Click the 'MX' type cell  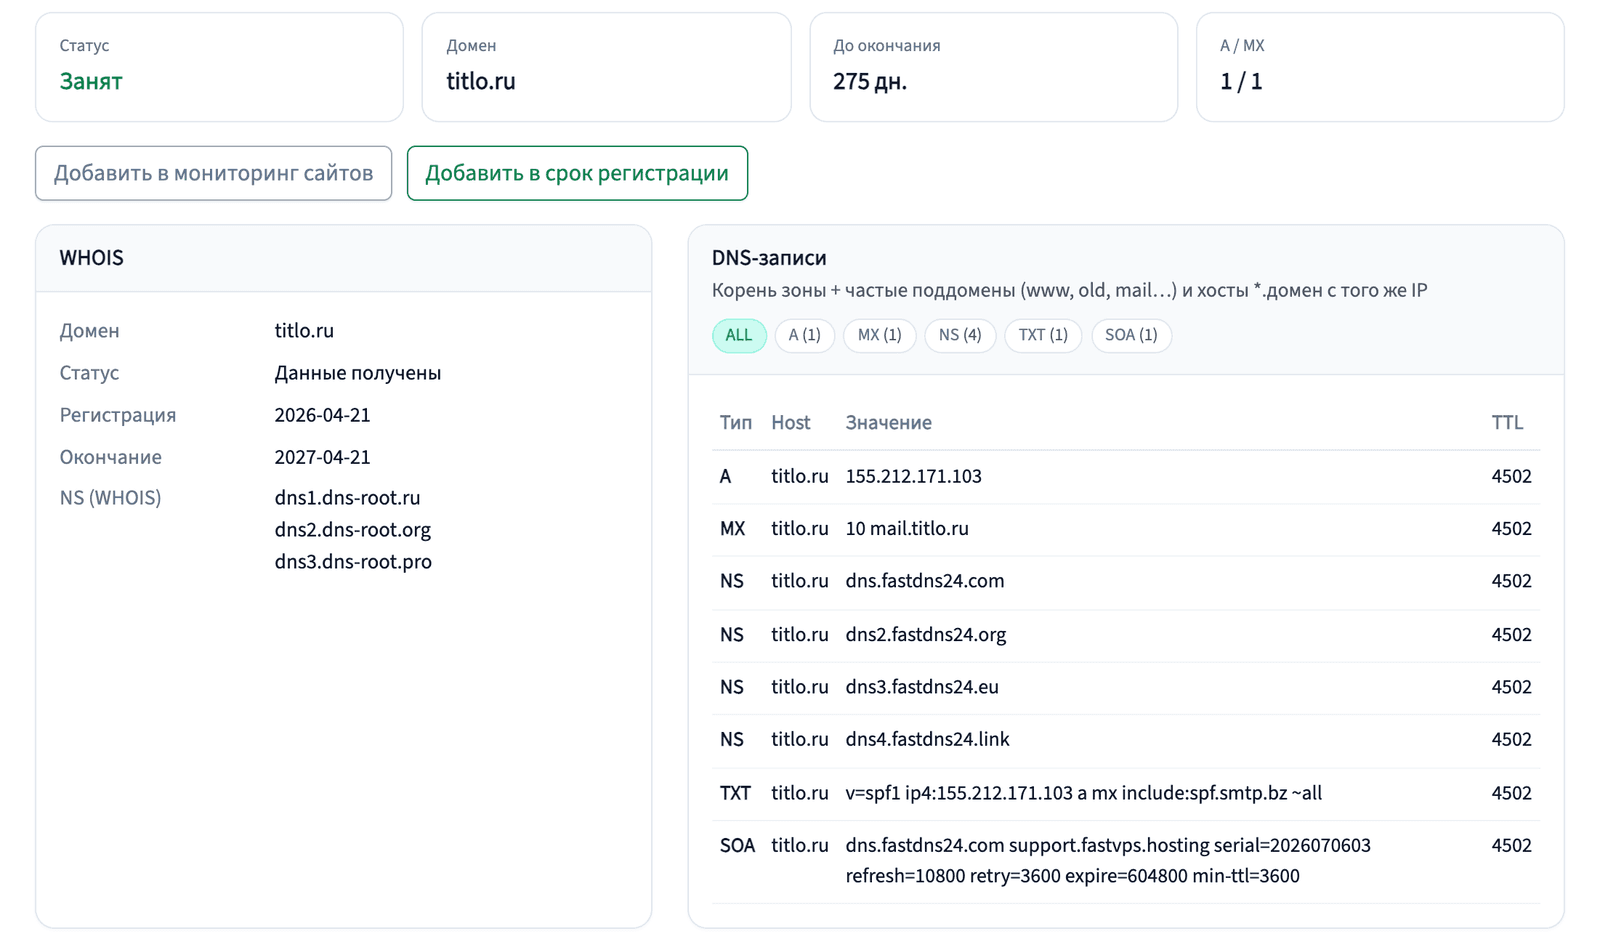tap(732, 529)
